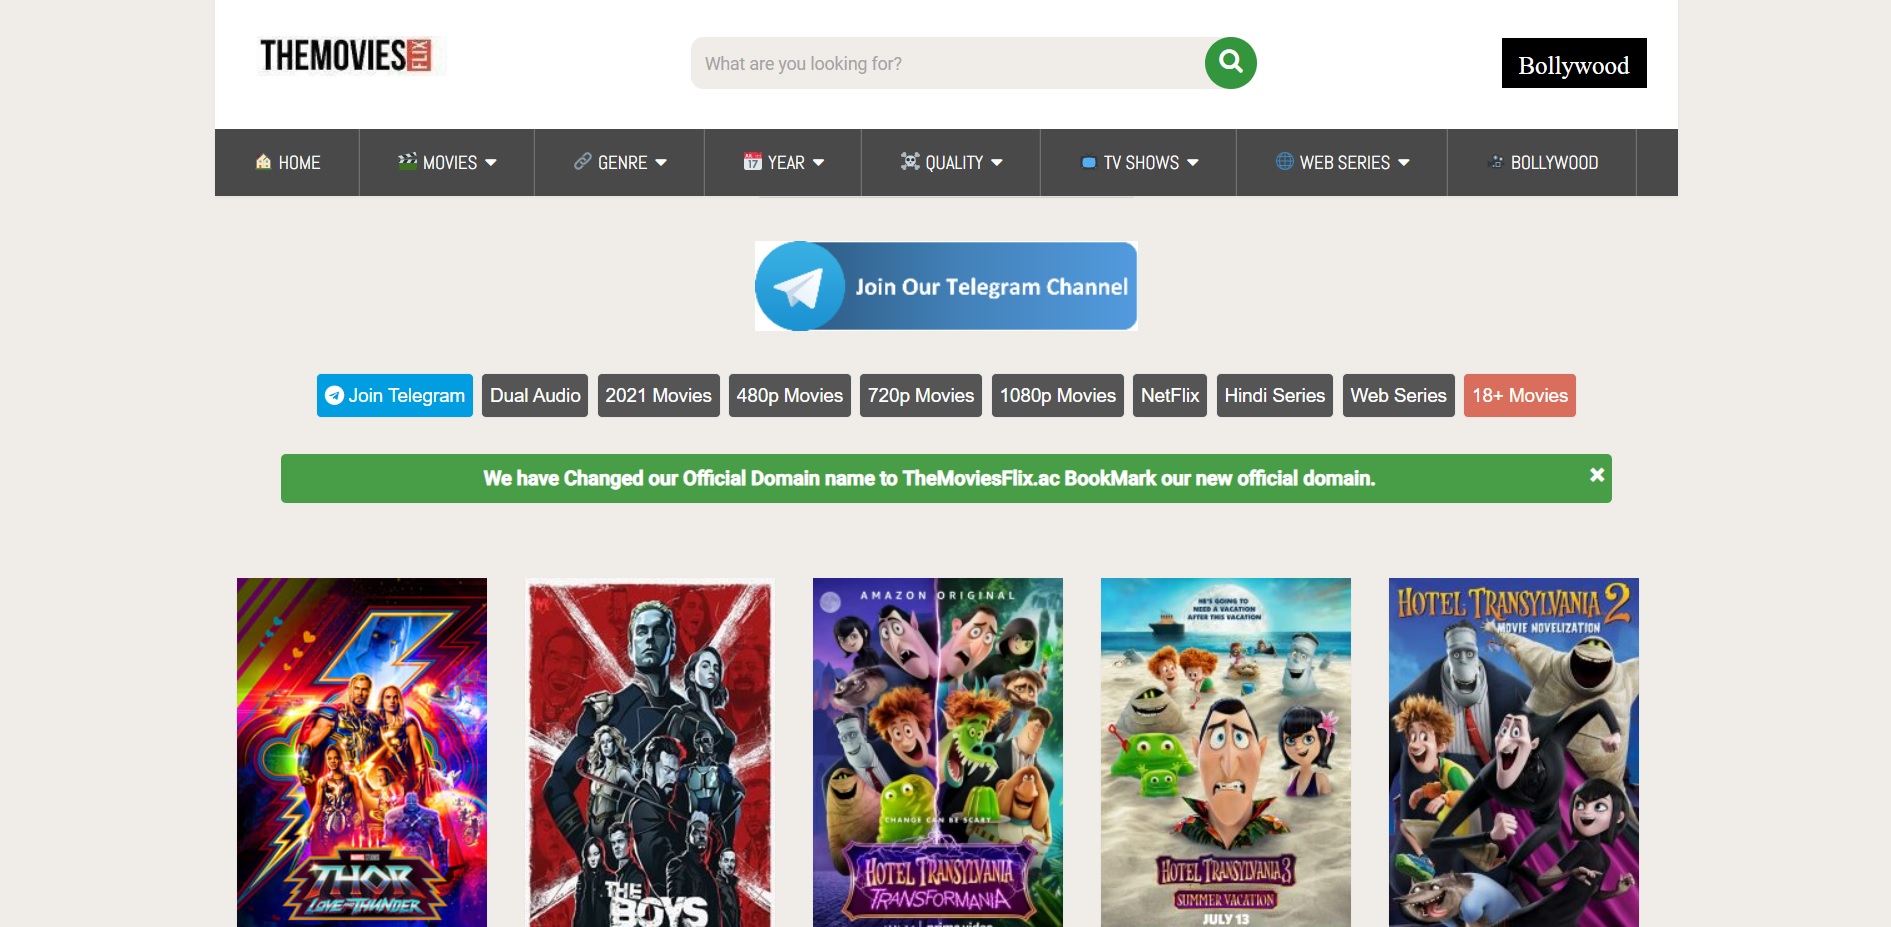Click the chain link icon beside Genre
Image resolution: width=1891 pixels, height=927 pixels.
583,161
